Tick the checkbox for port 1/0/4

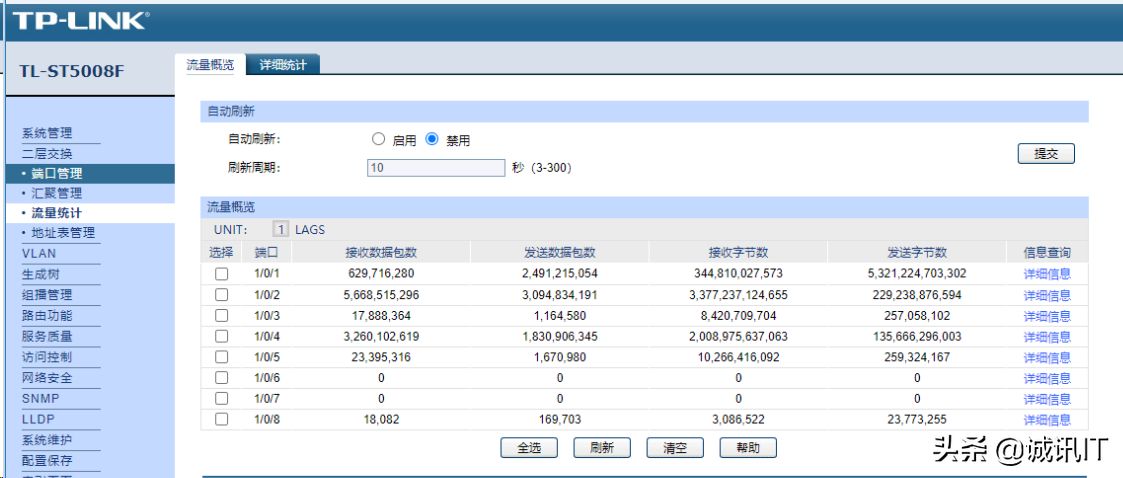[222, 337]
